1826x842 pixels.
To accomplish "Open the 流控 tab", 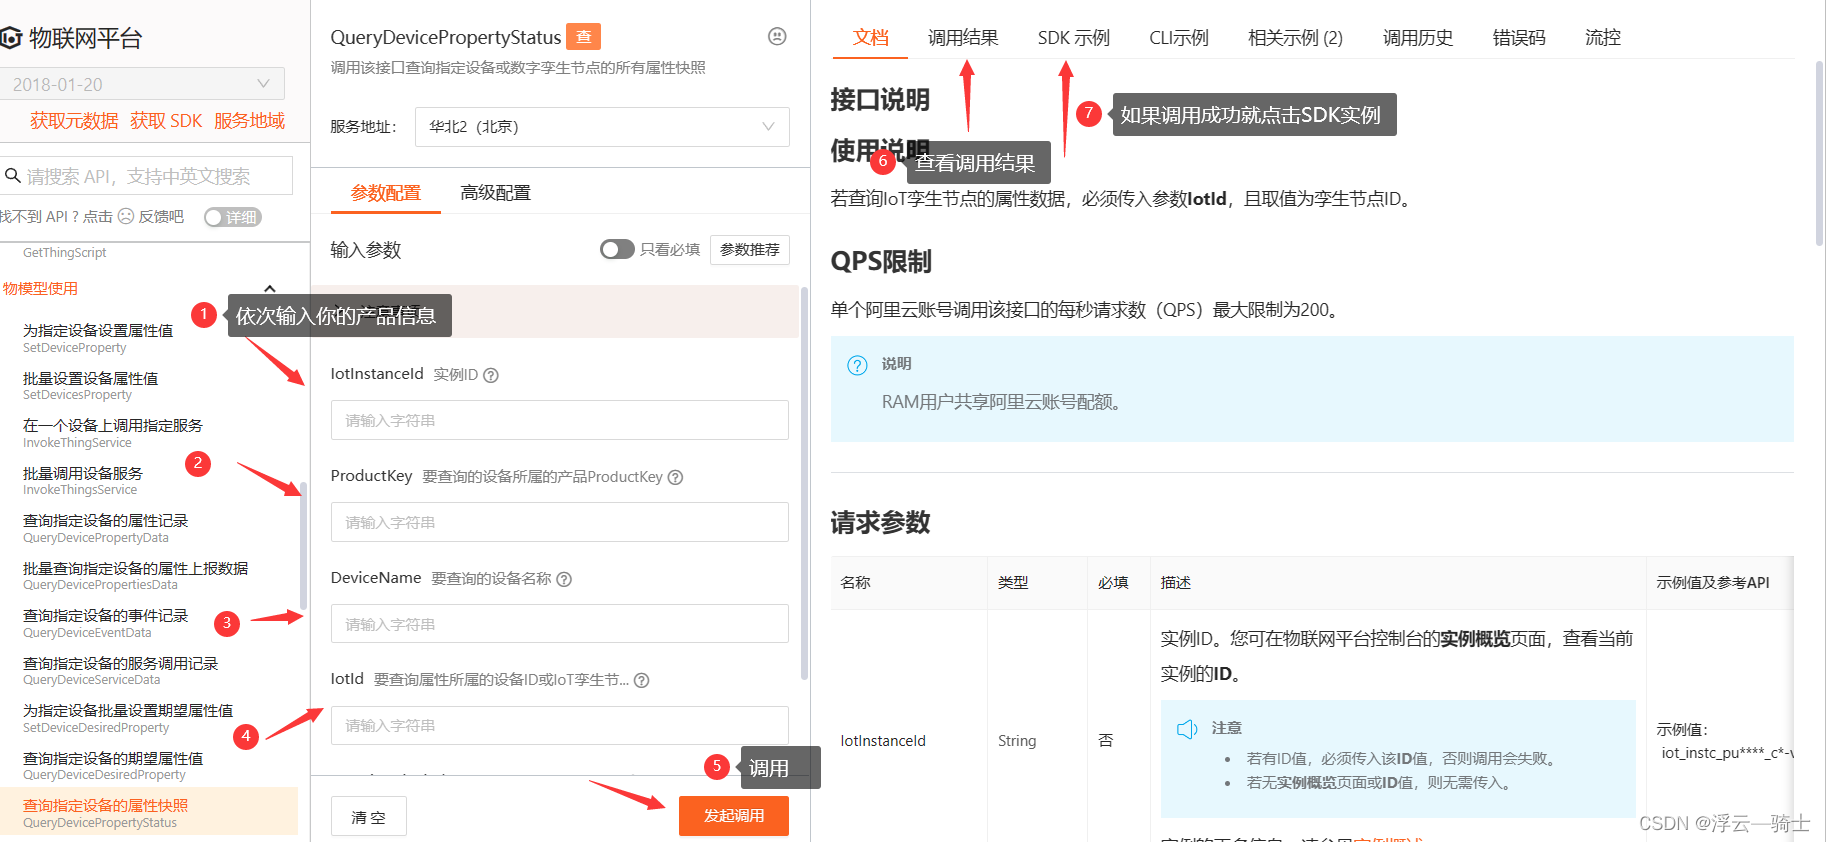I will pyautogui.click(x=1603, y=38).
